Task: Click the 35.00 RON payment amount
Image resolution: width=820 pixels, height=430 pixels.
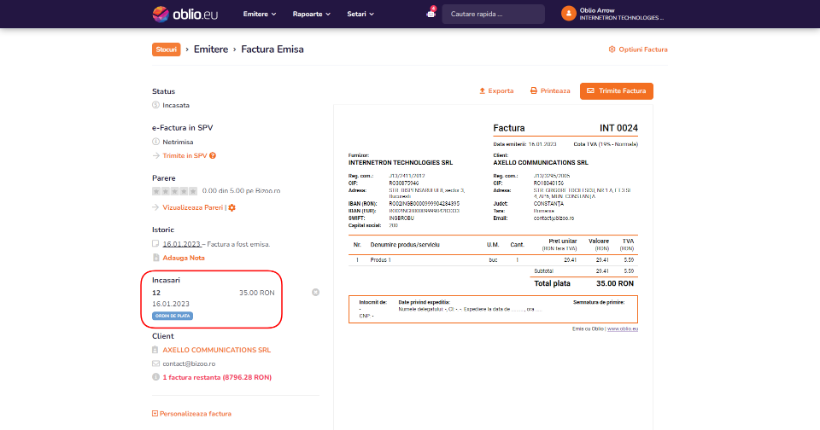Action: coord(257,293)
